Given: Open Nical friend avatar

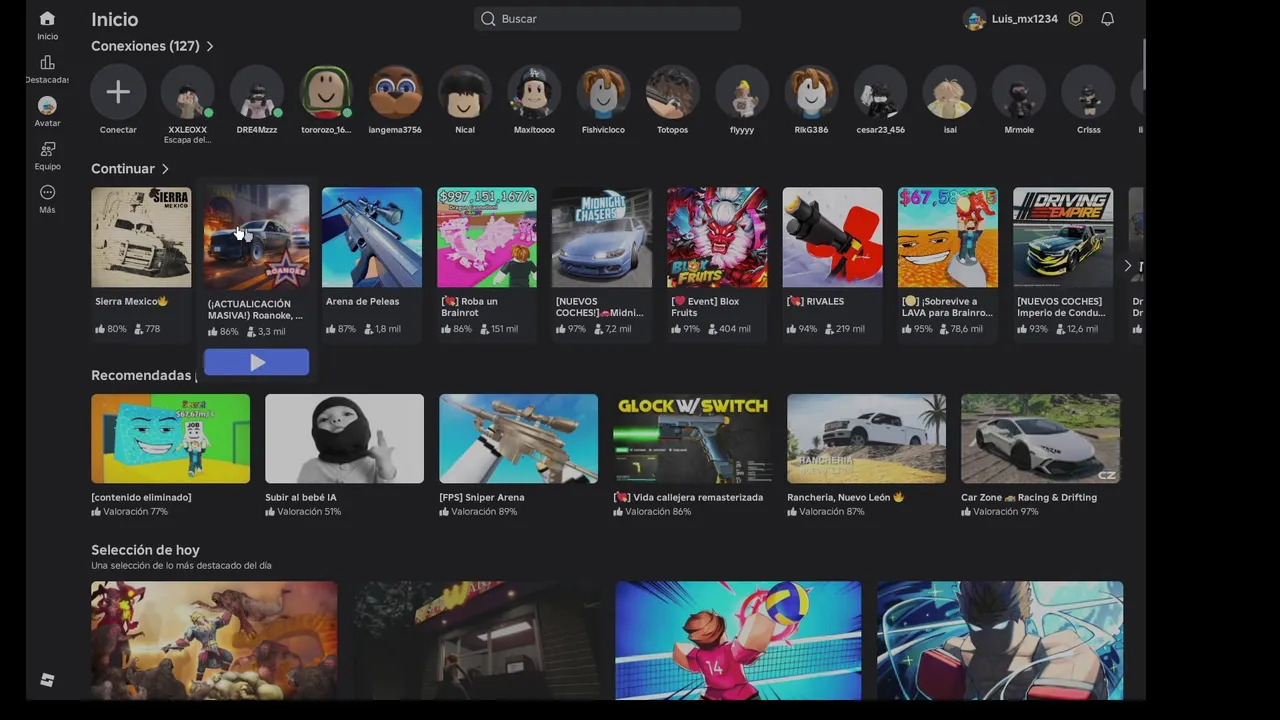Looking at the screenshot, I should coord(465,92).
